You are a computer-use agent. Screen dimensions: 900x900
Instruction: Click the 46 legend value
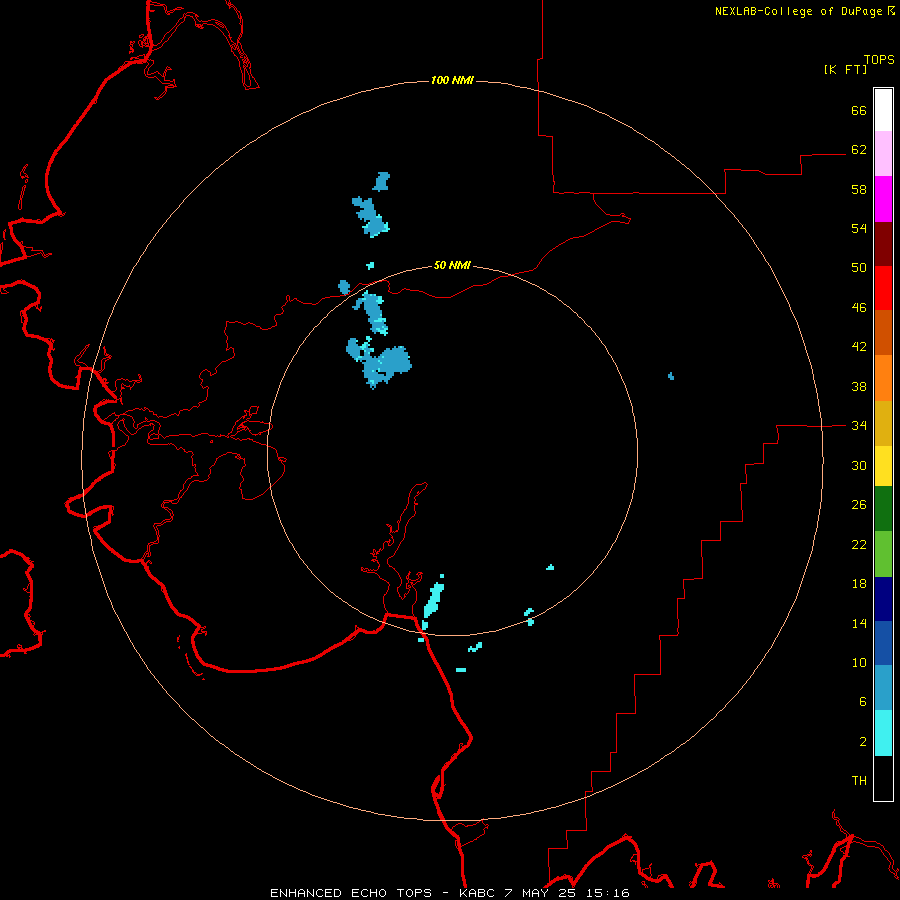(x=859, y=308)
